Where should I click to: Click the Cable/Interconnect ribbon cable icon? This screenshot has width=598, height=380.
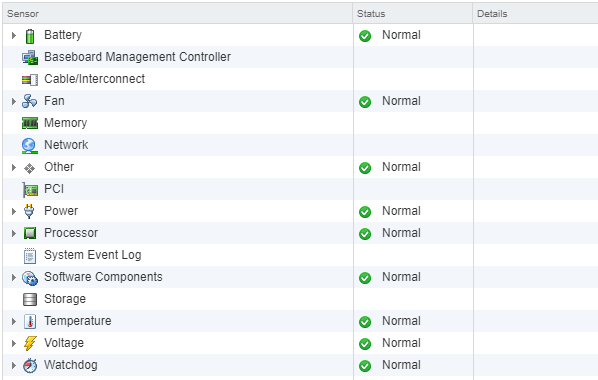pyautogui.click(x=30, y=80)
